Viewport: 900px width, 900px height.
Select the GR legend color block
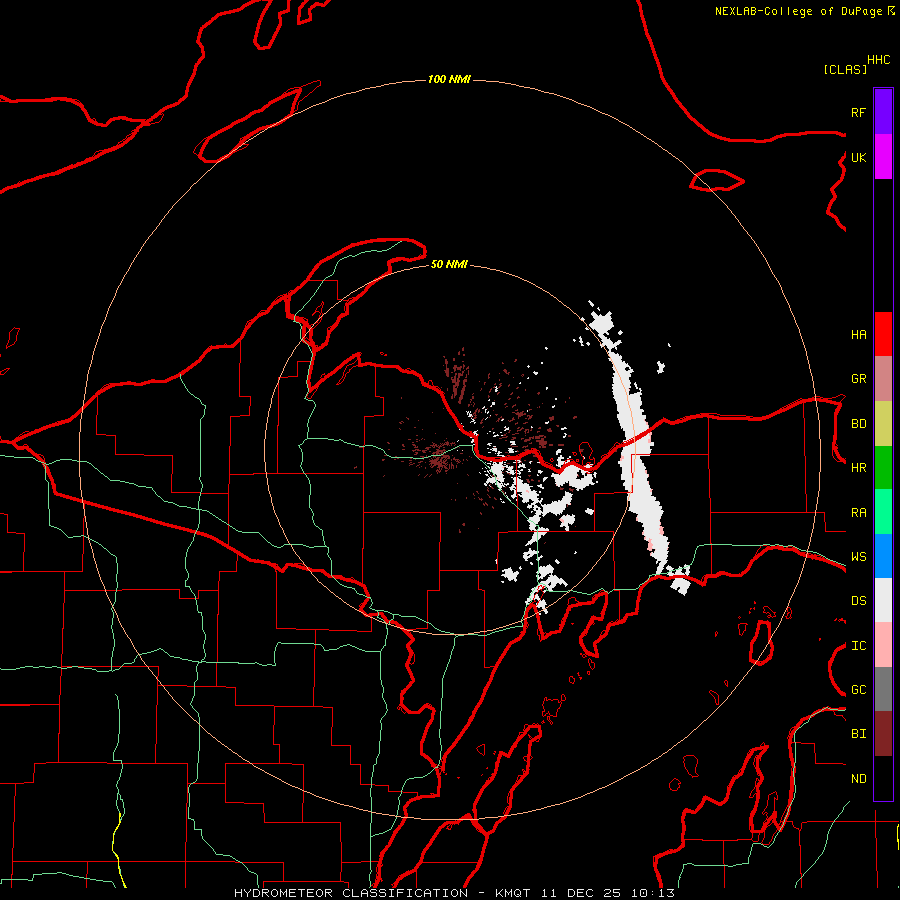click(x=883, y=379)
